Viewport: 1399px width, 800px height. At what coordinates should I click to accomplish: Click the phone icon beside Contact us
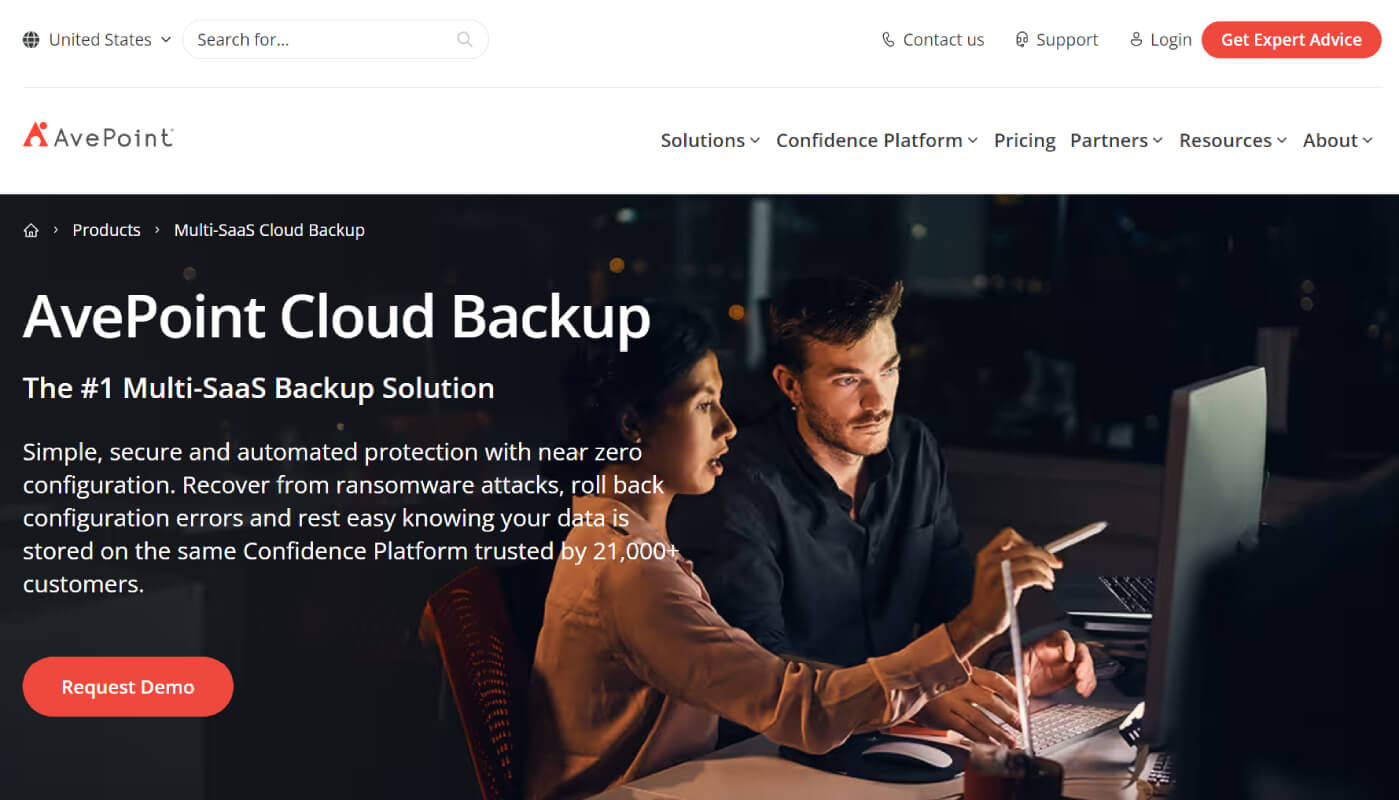[x=888, y=40]
